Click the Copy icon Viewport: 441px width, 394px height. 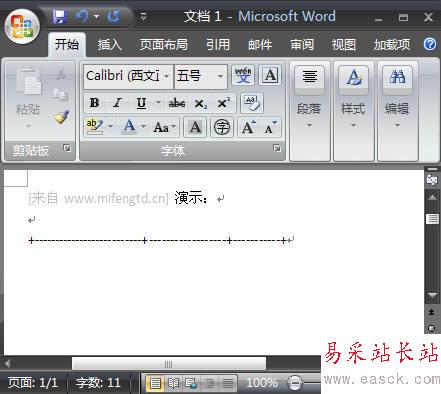tap(61, 94)
